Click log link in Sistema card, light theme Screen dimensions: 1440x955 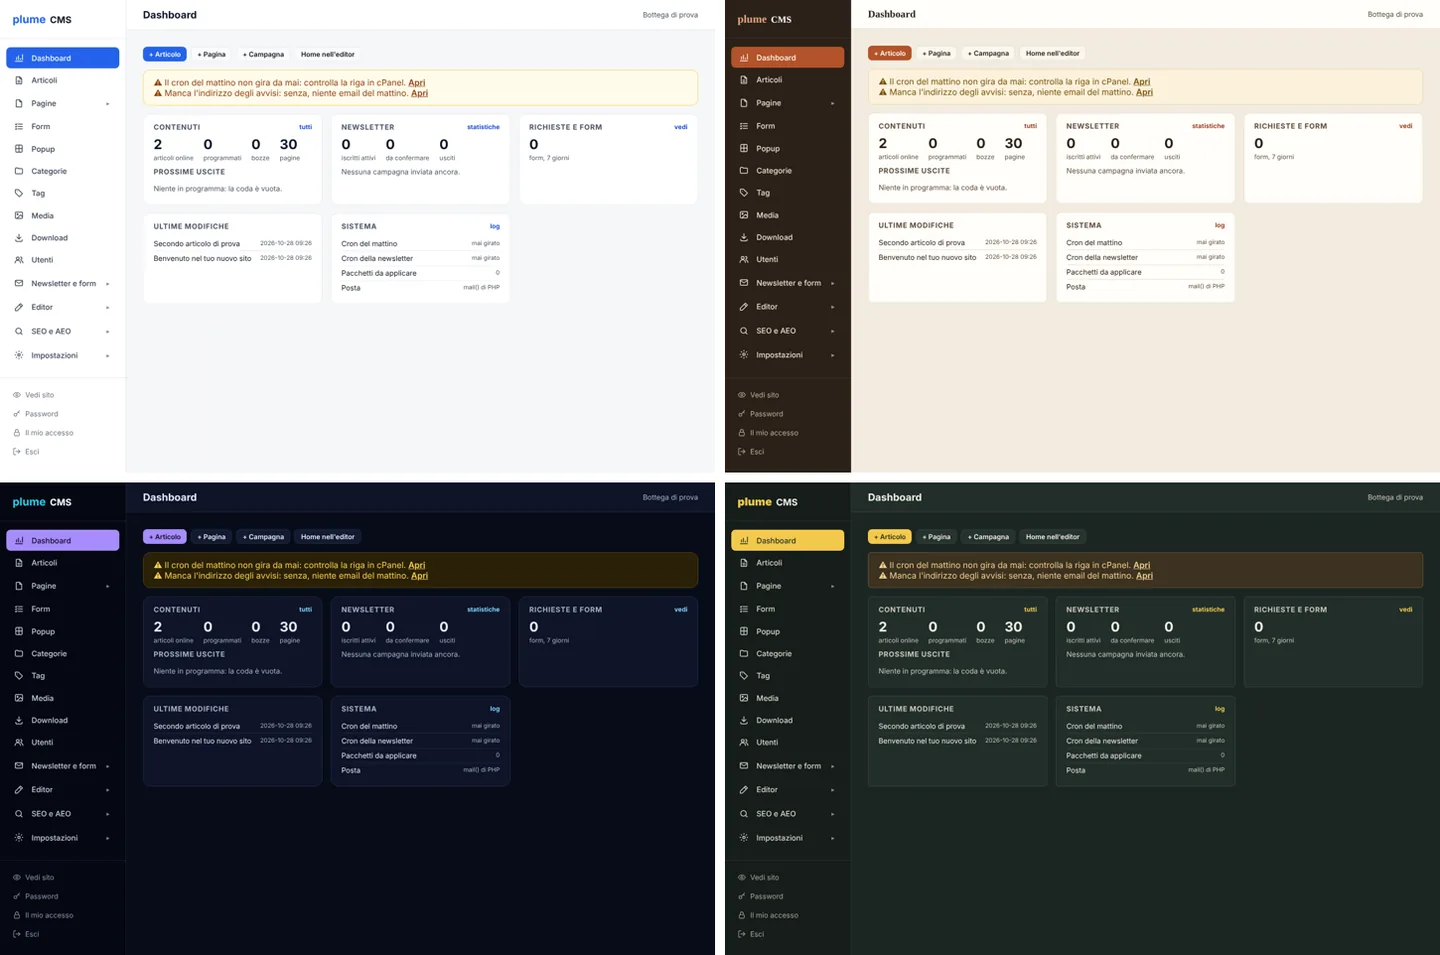click(495, 226)
